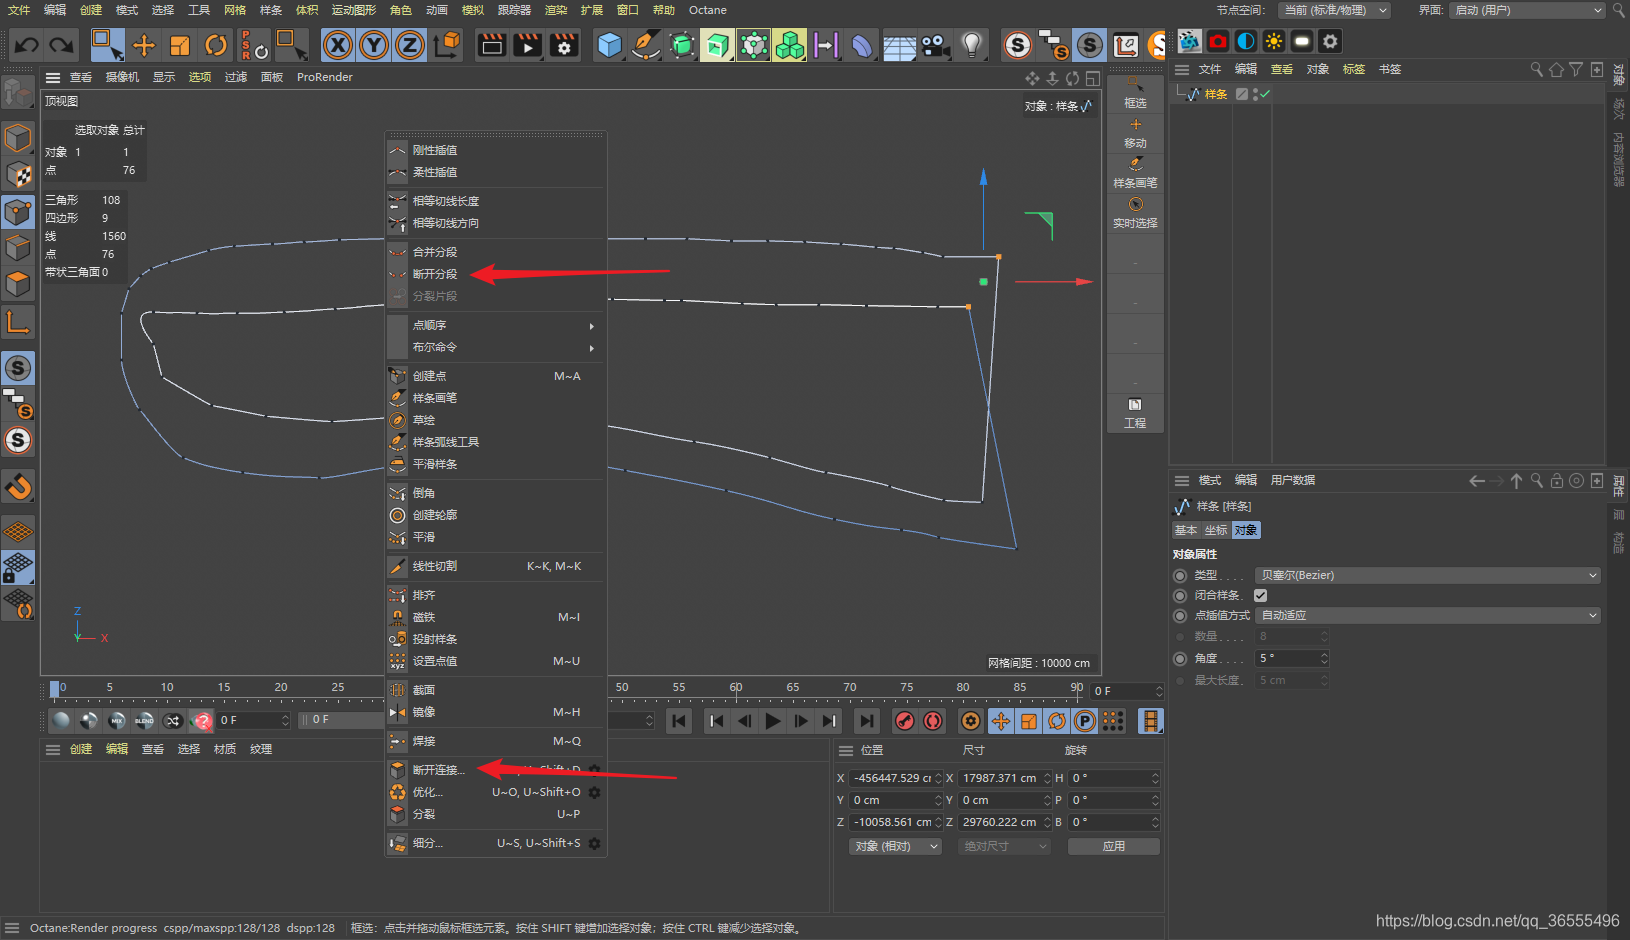Click the 角度 radio circle
This screenshot has height=940, width=1630.
coord(1180,658)
